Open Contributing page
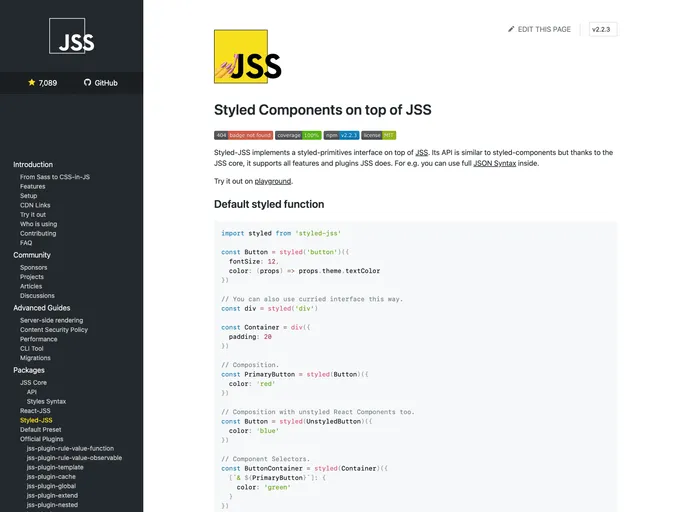The width and height of the screenshot is (688, 512). 38,233
